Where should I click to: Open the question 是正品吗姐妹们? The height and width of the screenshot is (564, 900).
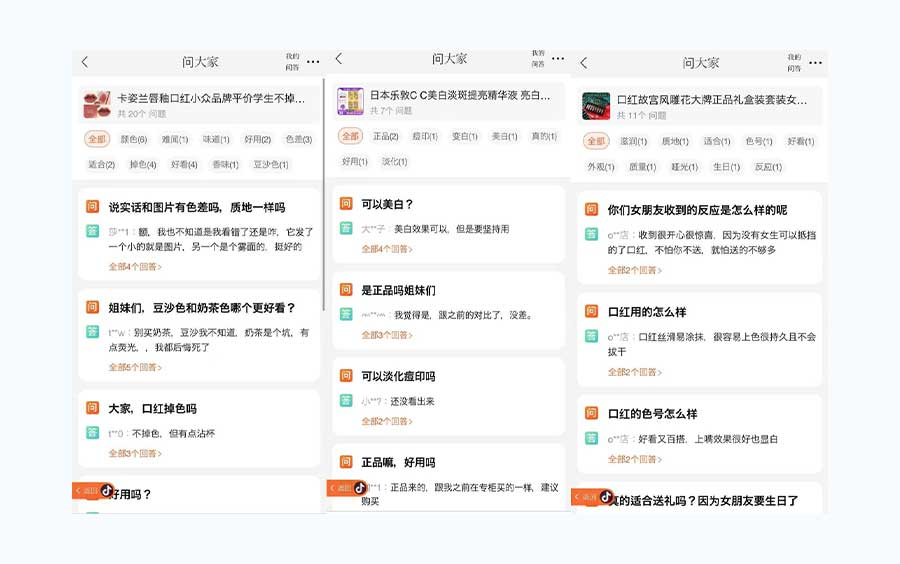(x=398, y=290)
